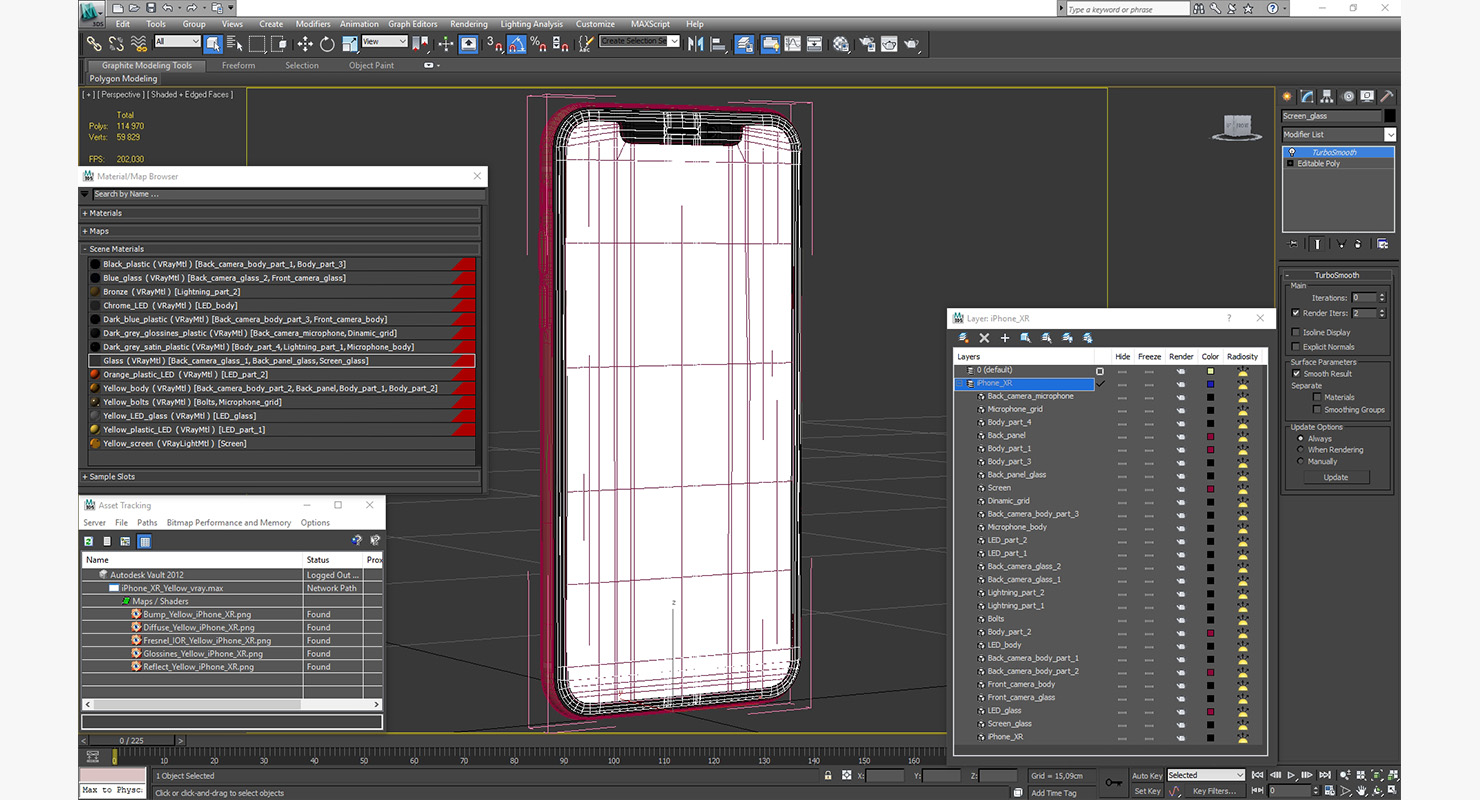Open Select by Name tool
Image resolution: width=1480 pixels, height=800 pixels.
tap(235, 44)
